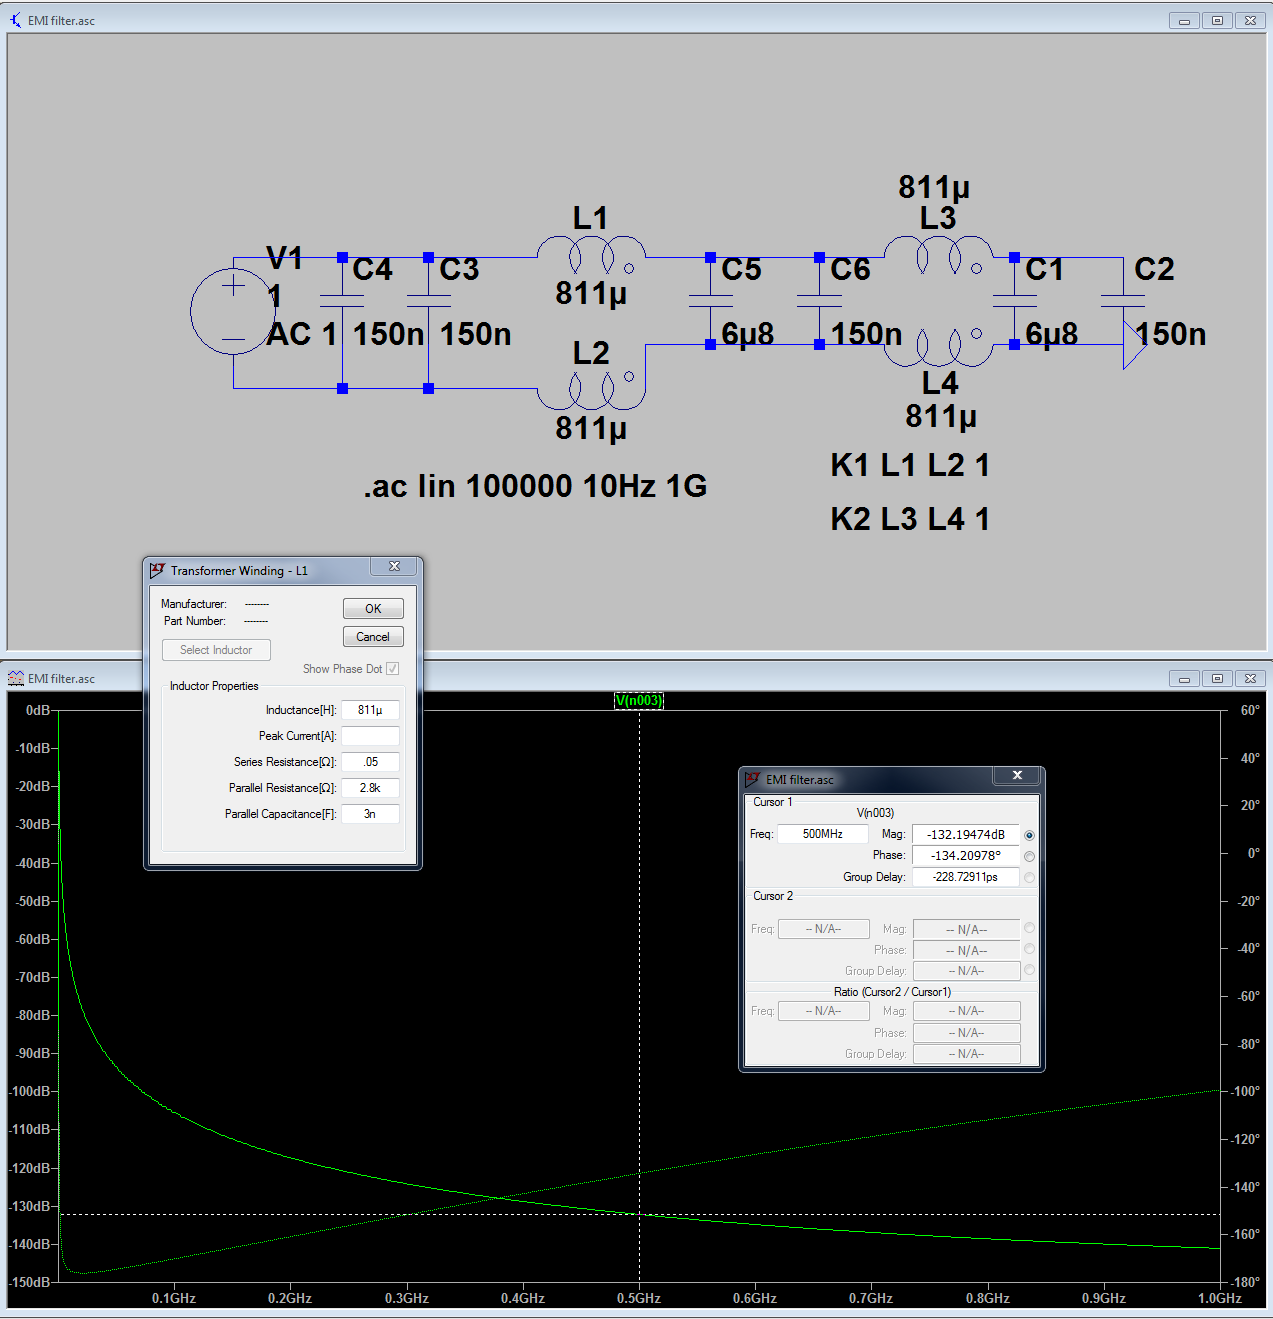
Task: Select the V1 voltage source symbol
Action: pos(233,311)
